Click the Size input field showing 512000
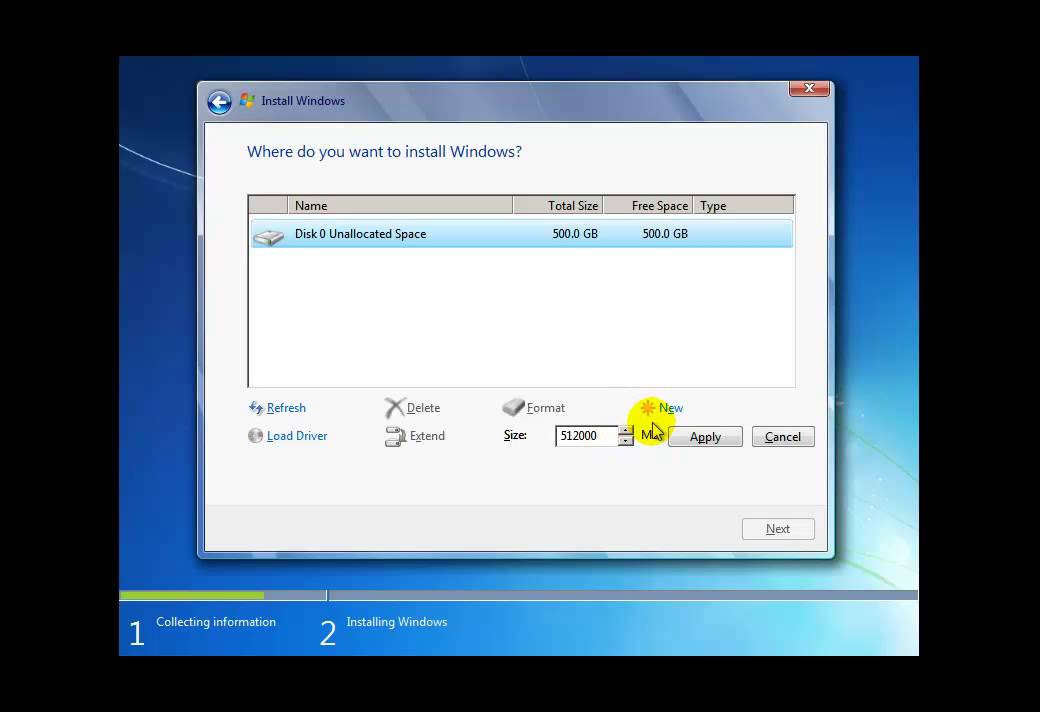Image resolution: width=1040 pixels, height=712 pixels. [x=587, y=436]
